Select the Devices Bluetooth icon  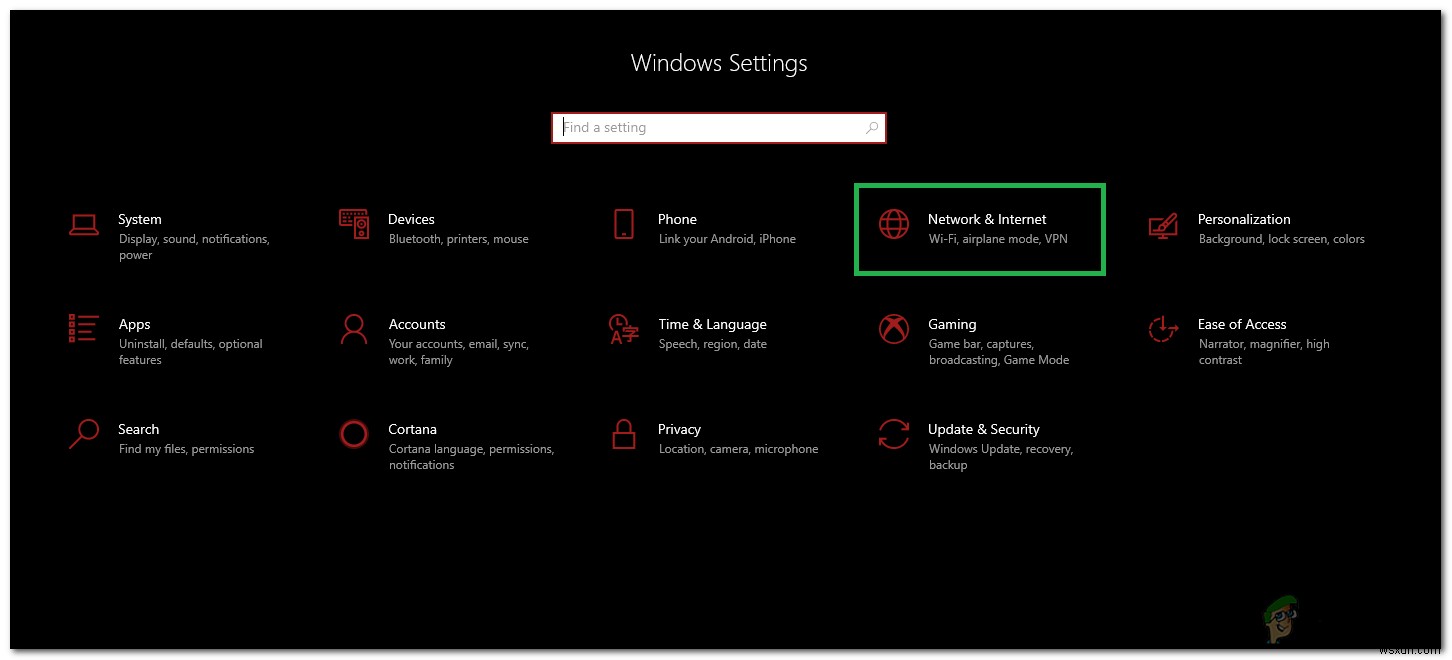click(354, 224)
